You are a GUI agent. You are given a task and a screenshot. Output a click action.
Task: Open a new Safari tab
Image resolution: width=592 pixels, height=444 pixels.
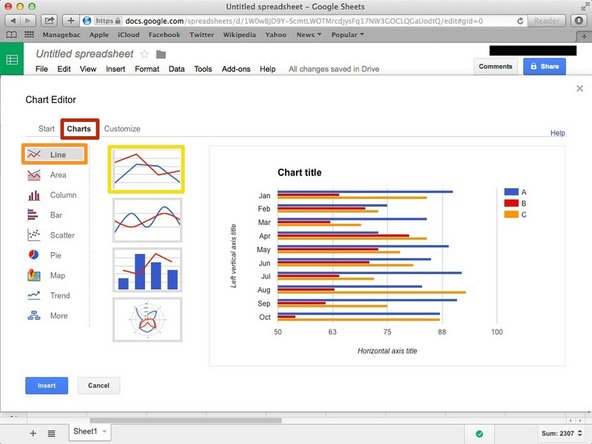pos(584,36)
